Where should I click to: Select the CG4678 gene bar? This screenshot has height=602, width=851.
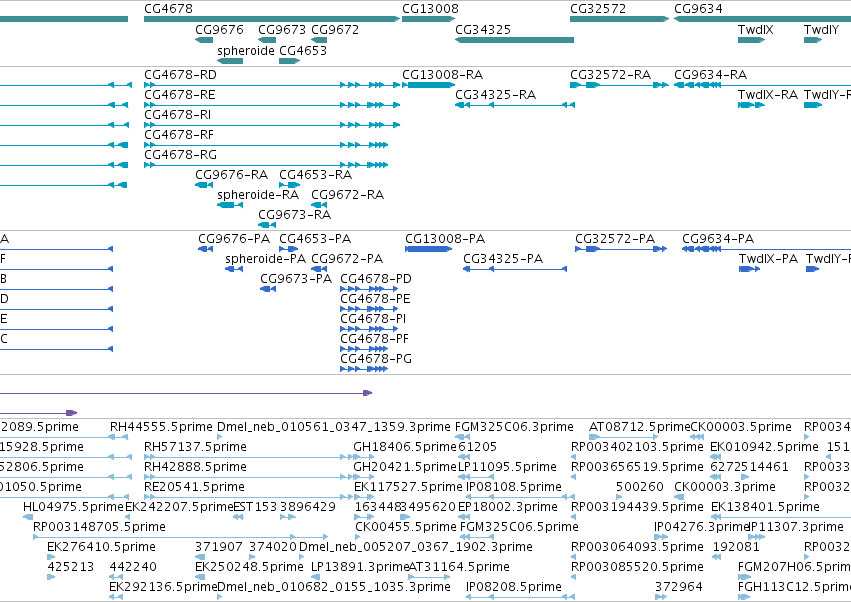tap(272, 19)
